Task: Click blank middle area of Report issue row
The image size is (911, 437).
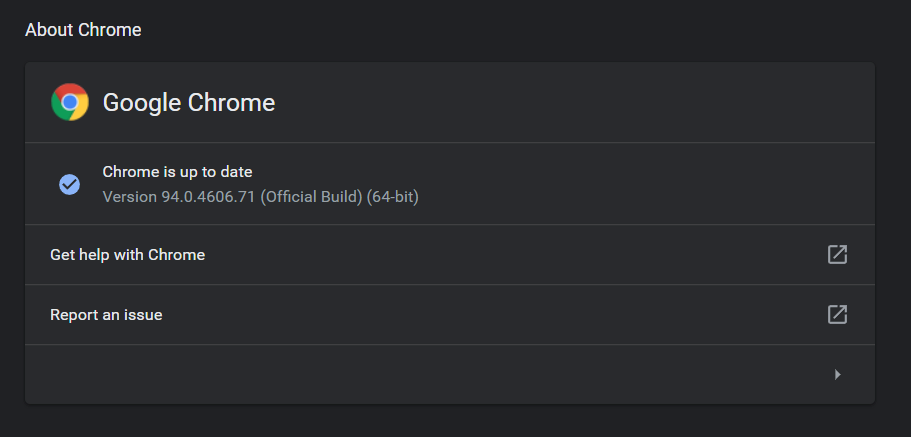Action: tap(500, 315)
